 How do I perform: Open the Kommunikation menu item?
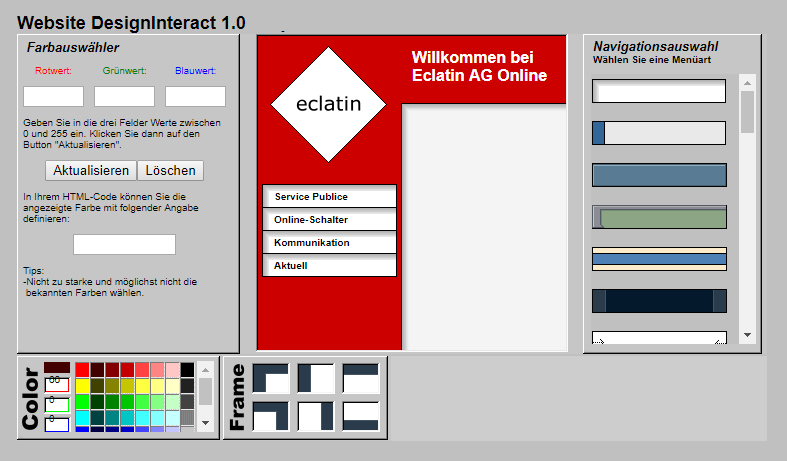(329, 243)
